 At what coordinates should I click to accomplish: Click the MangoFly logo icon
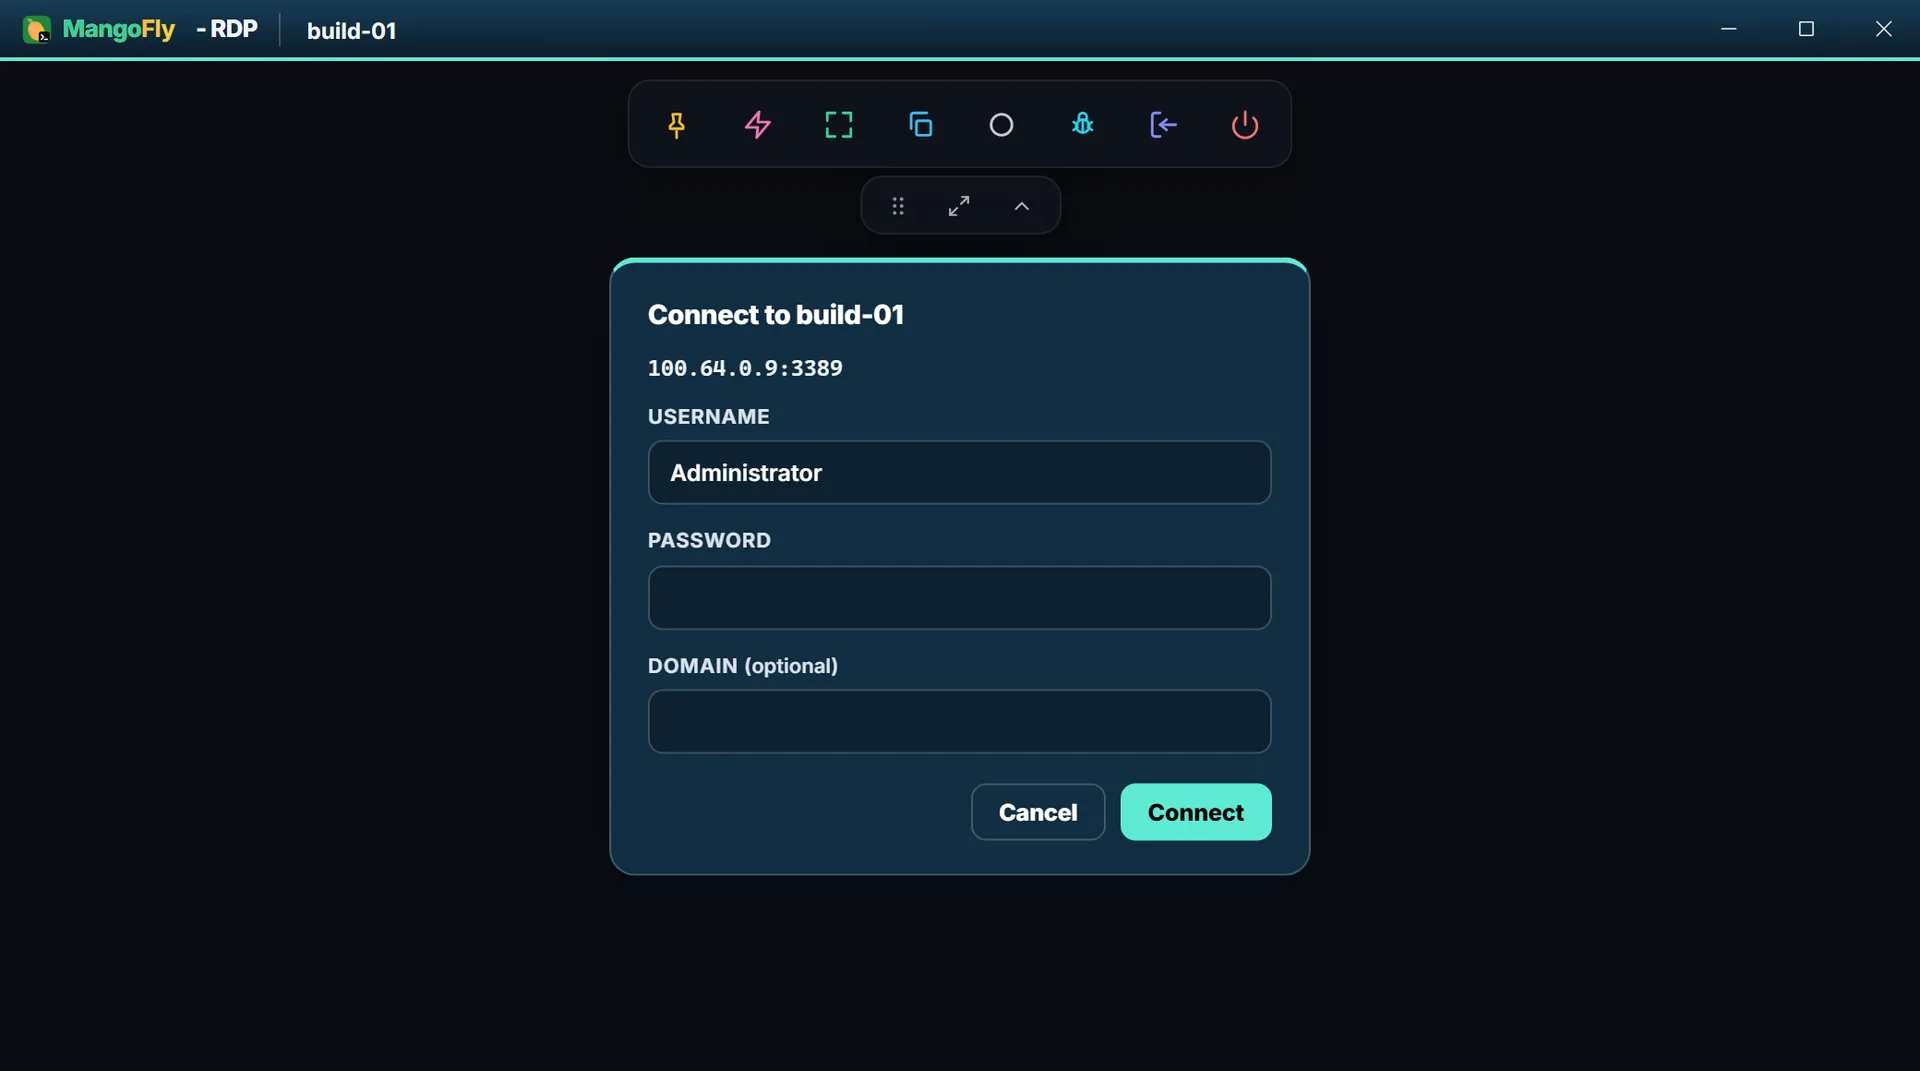tap(37, 30)
